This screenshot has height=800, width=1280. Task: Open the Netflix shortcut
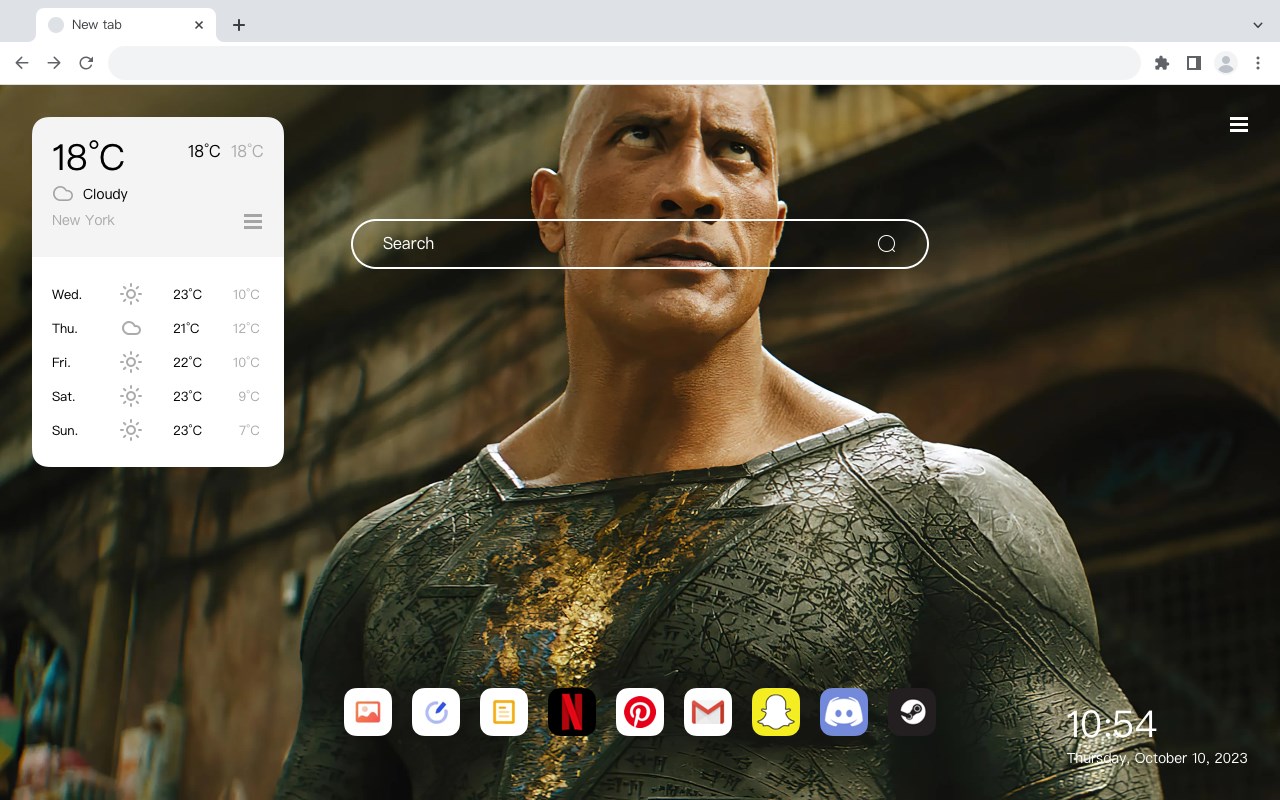click(572, 712)
